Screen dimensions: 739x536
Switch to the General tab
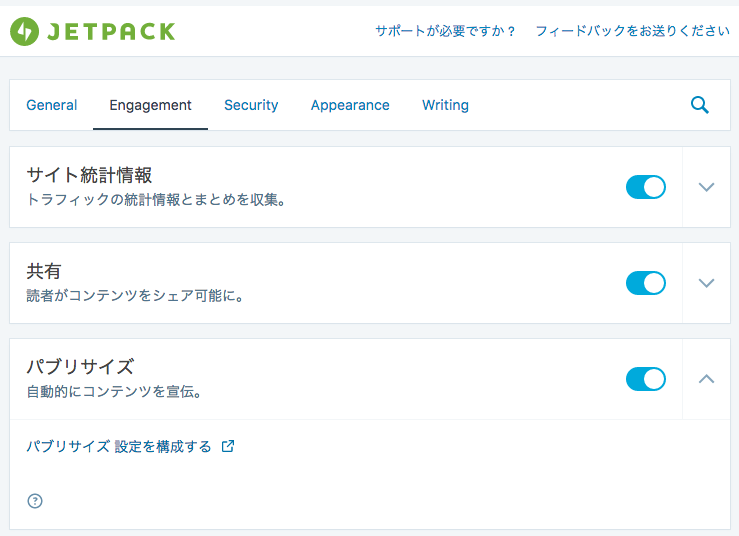click(52, 105)
